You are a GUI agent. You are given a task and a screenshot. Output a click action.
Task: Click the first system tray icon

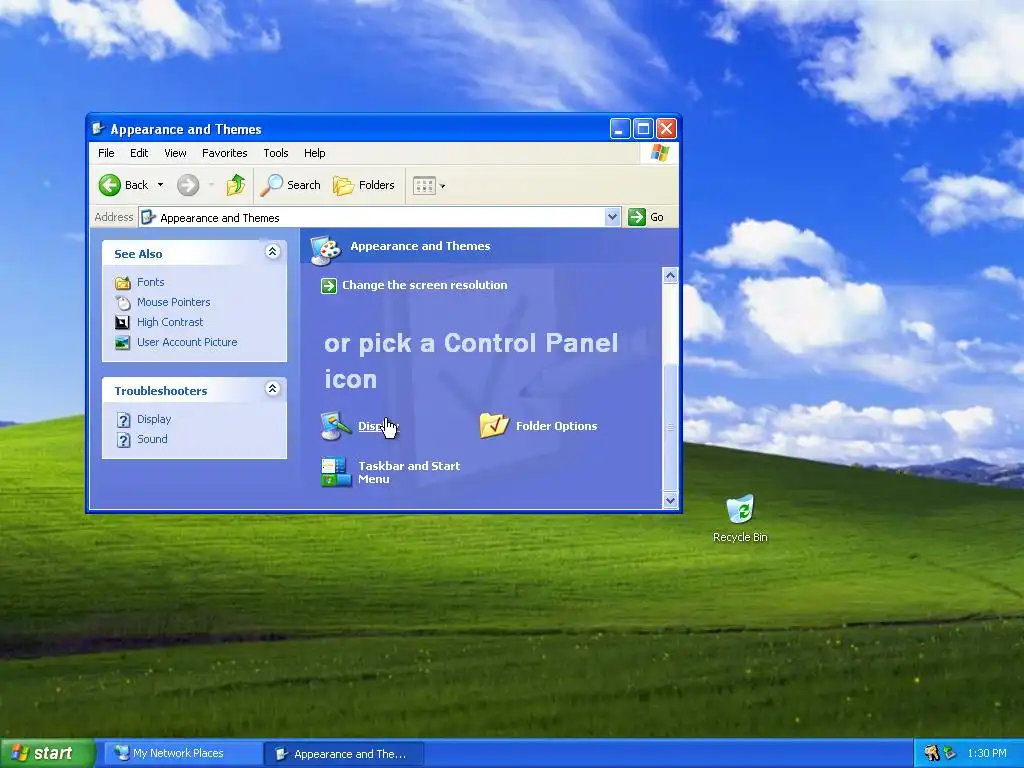pos(932,754)
